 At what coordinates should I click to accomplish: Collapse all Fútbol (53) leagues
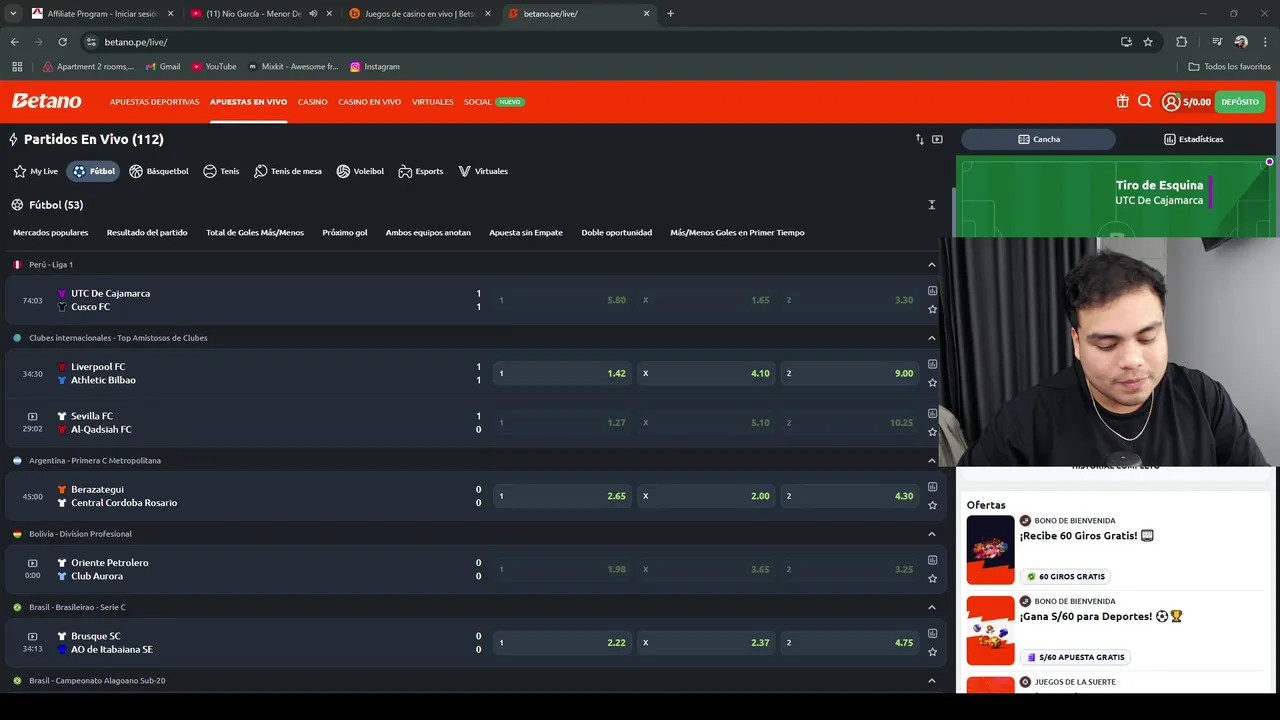coord(931,205)
